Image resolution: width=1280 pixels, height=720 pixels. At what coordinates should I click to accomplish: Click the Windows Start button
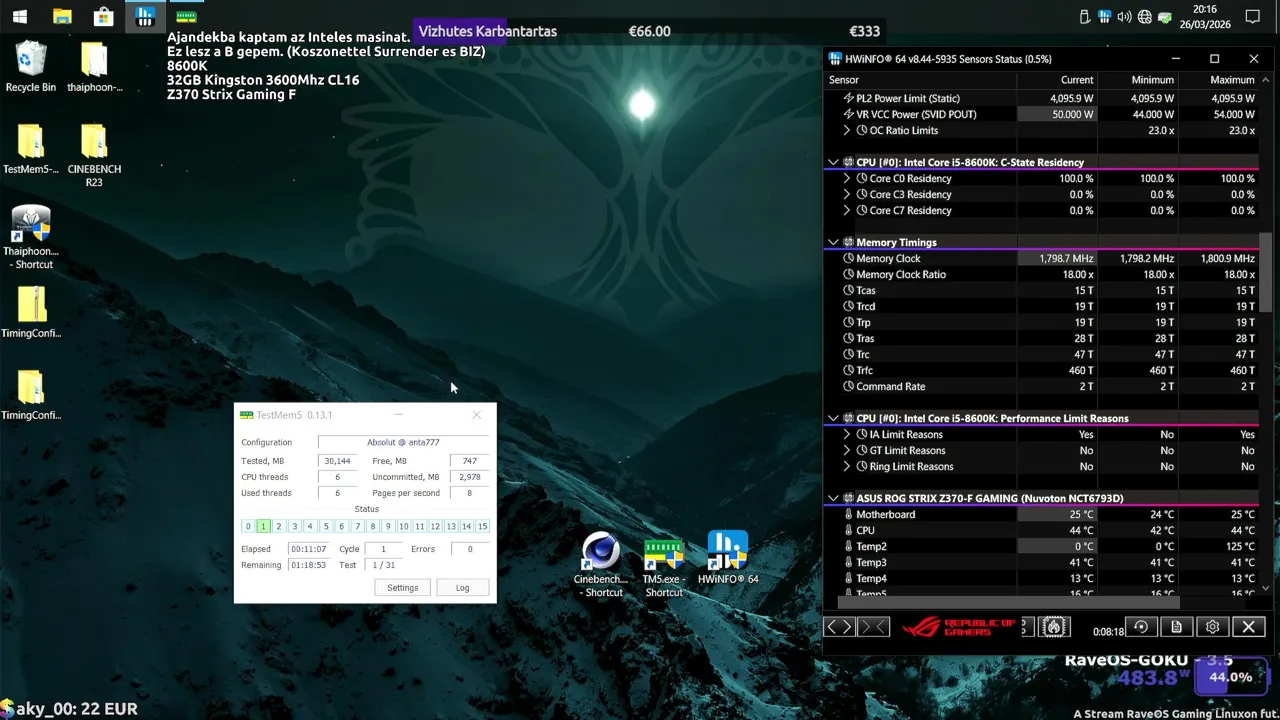pyautogui.click(x=20, y=17)
